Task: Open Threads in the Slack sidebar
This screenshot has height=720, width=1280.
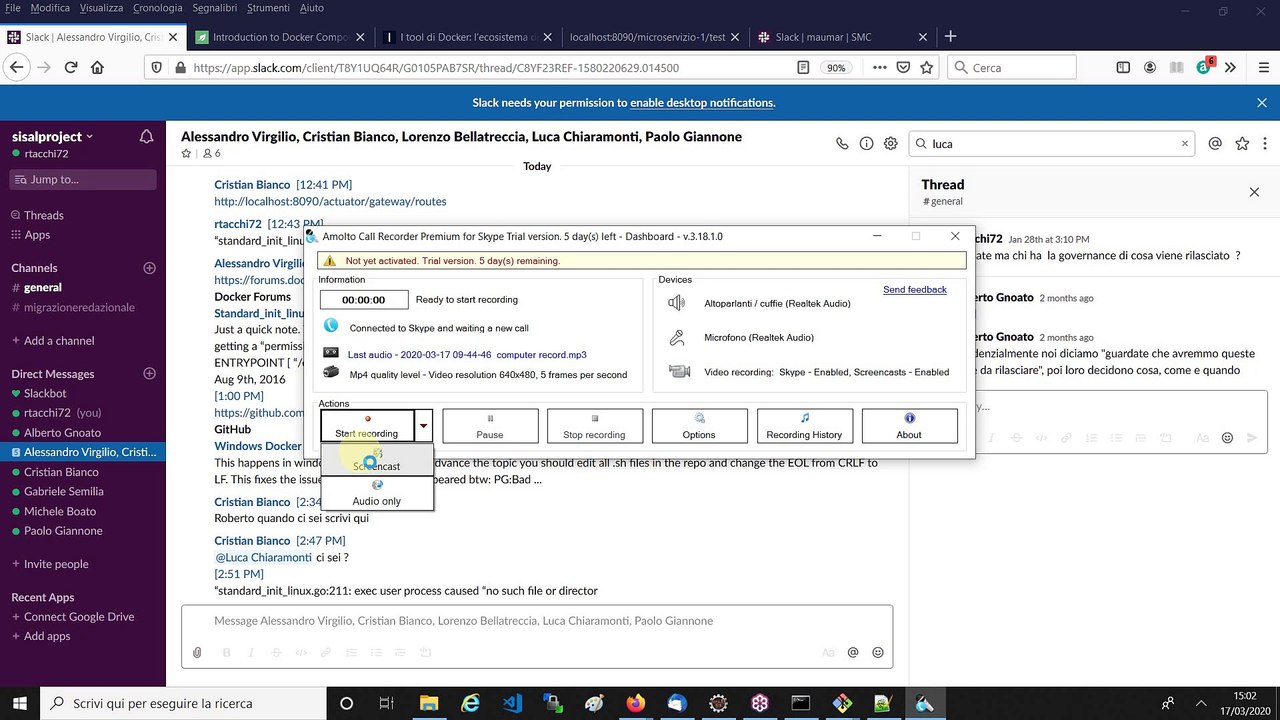Action: tap(44, 215)
